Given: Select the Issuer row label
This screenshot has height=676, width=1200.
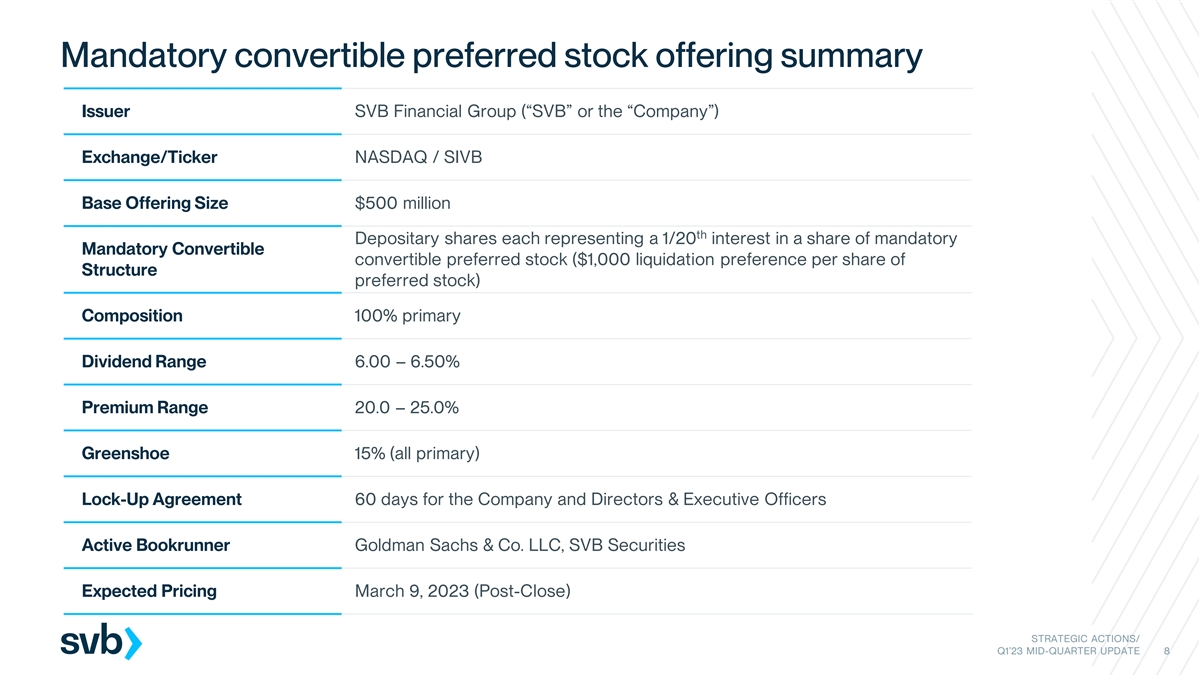Looking at the screenshot, I should point(106,112).
